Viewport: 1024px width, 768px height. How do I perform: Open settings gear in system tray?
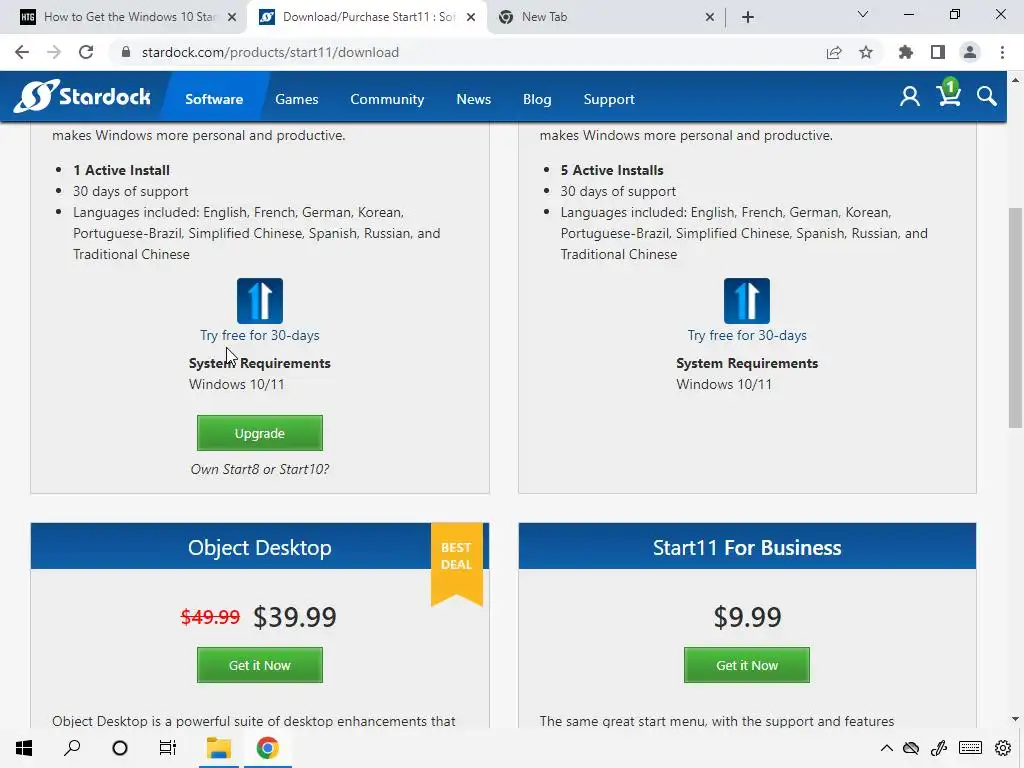point(1003,748)
